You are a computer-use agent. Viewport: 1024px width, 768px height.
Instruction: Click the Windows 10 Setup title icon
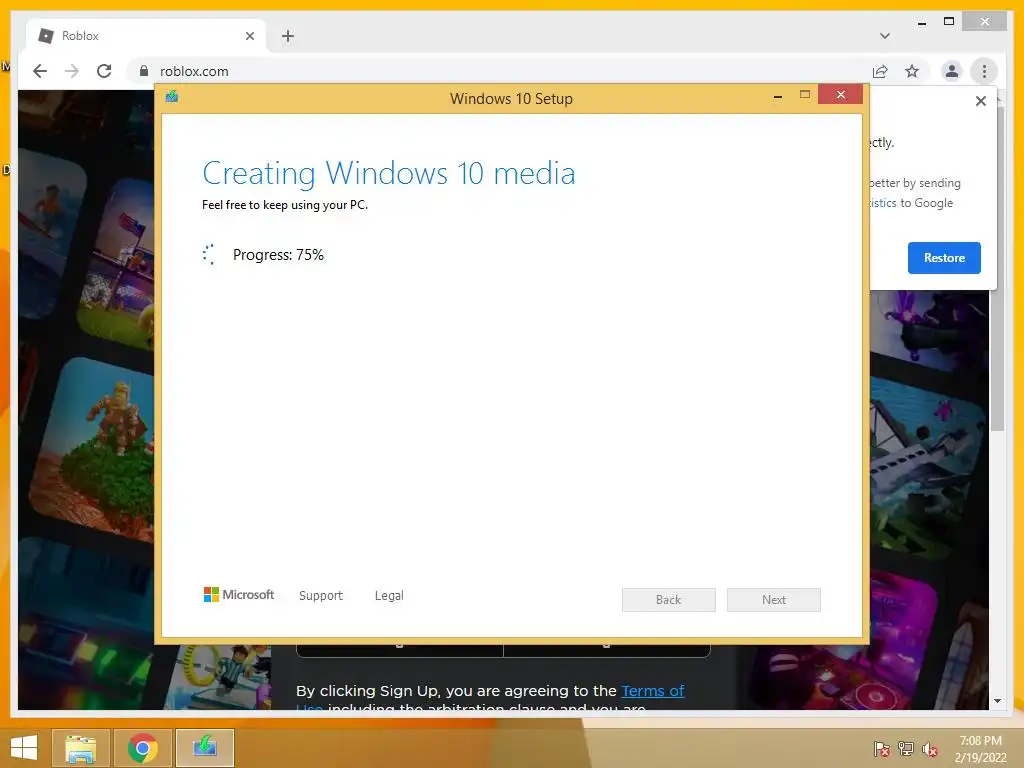pos(172,97)
